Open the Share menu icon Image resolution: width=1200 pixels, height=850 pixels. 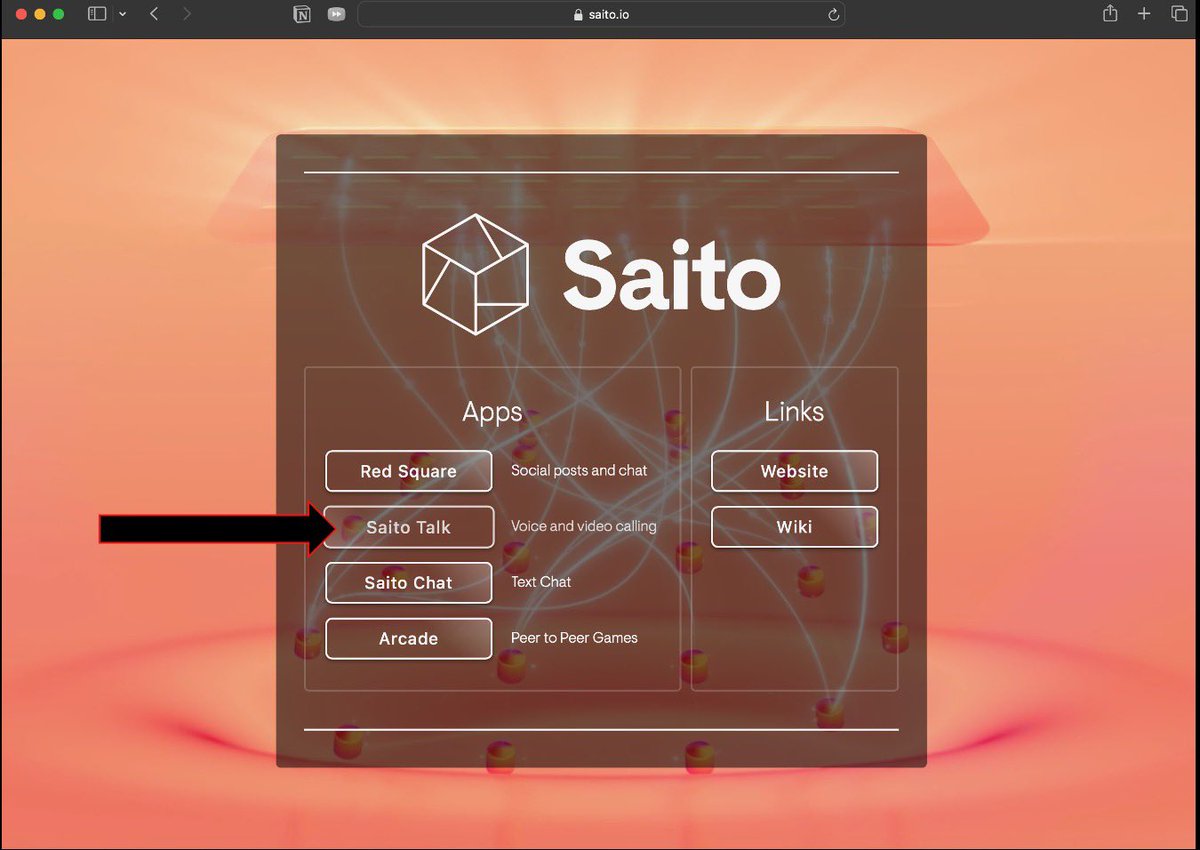tap(1110, 14)
